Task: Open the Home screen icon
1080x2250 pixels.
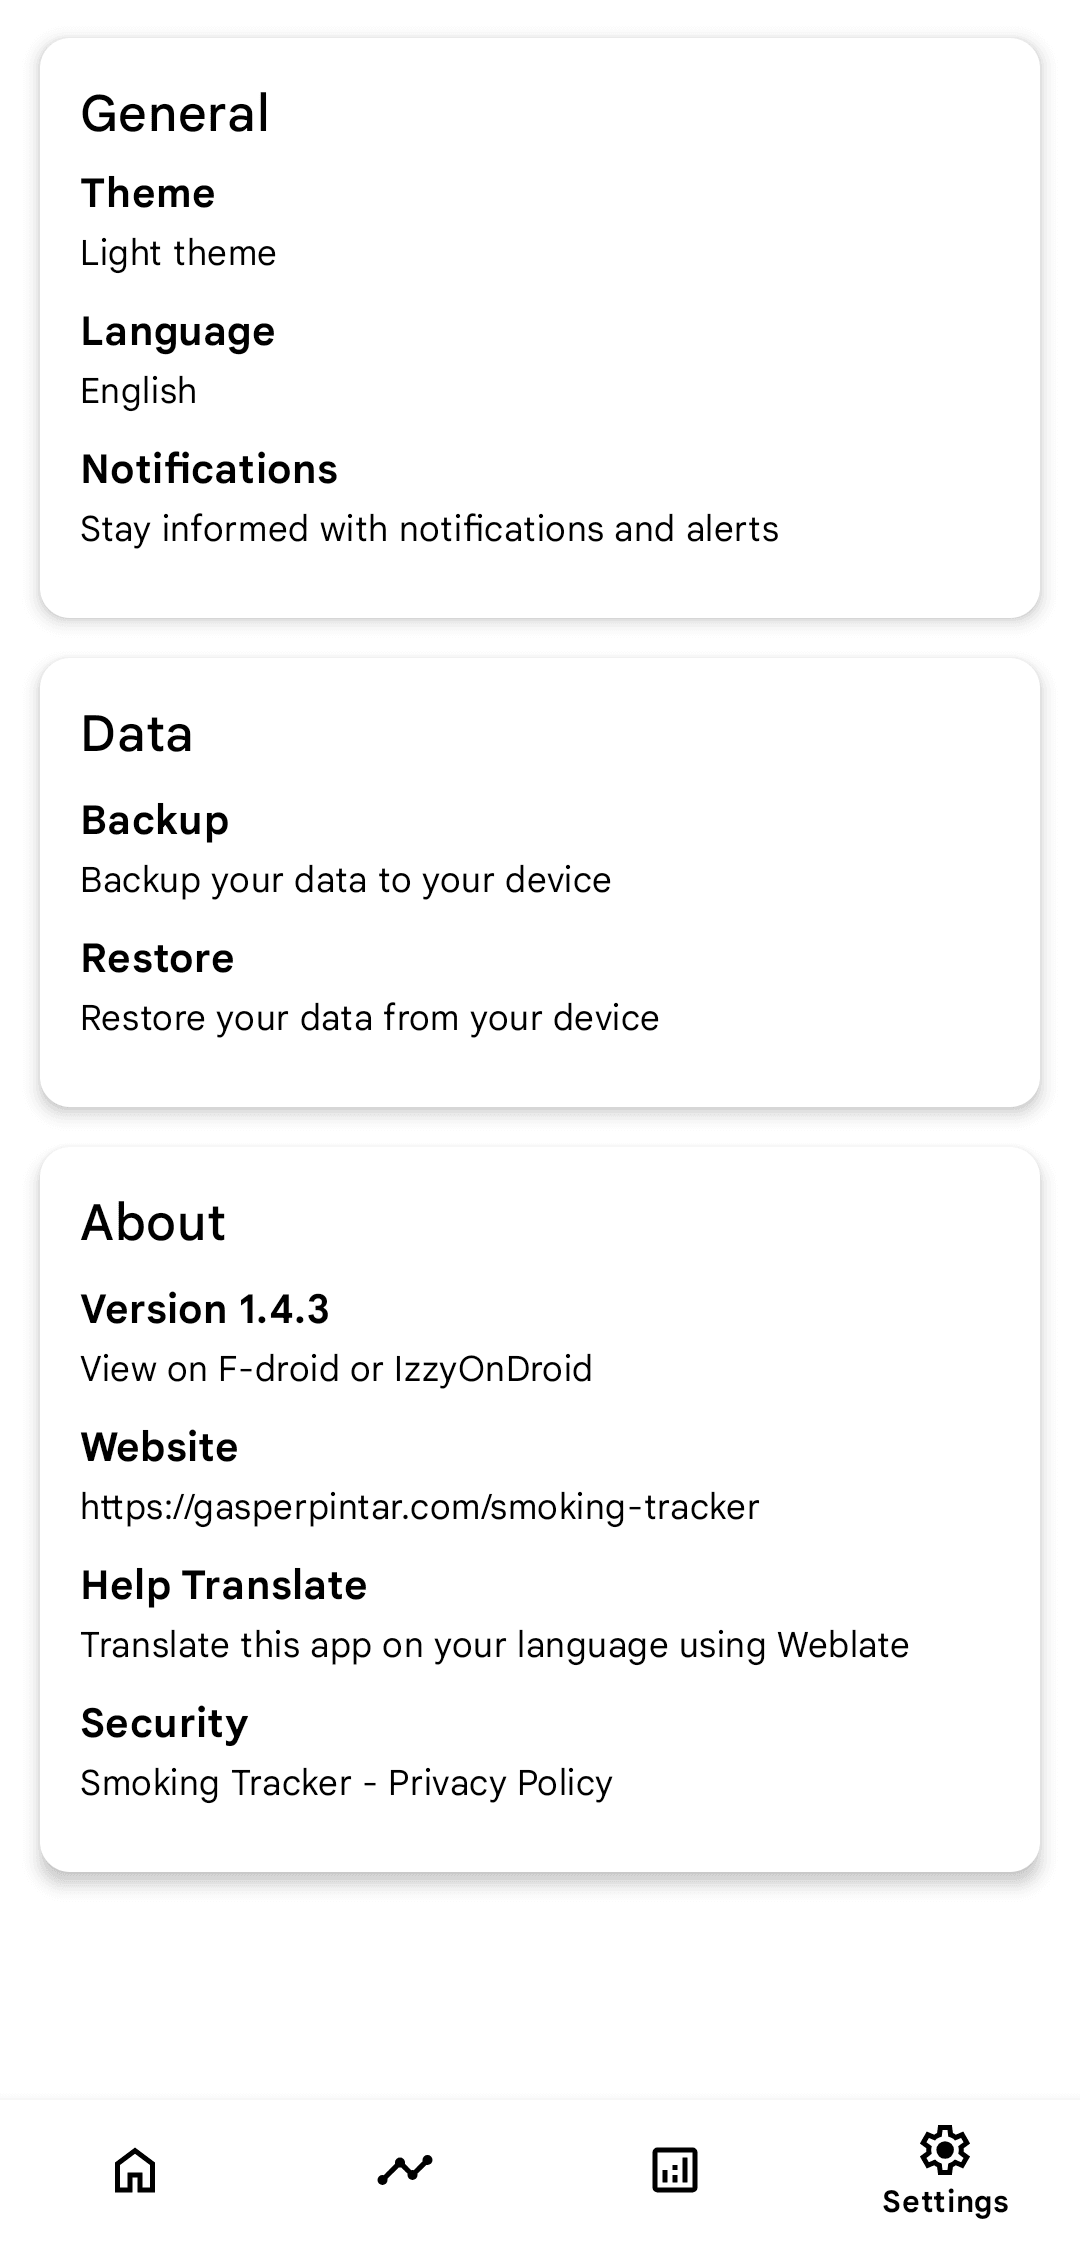Action: tap(135, 2170)
